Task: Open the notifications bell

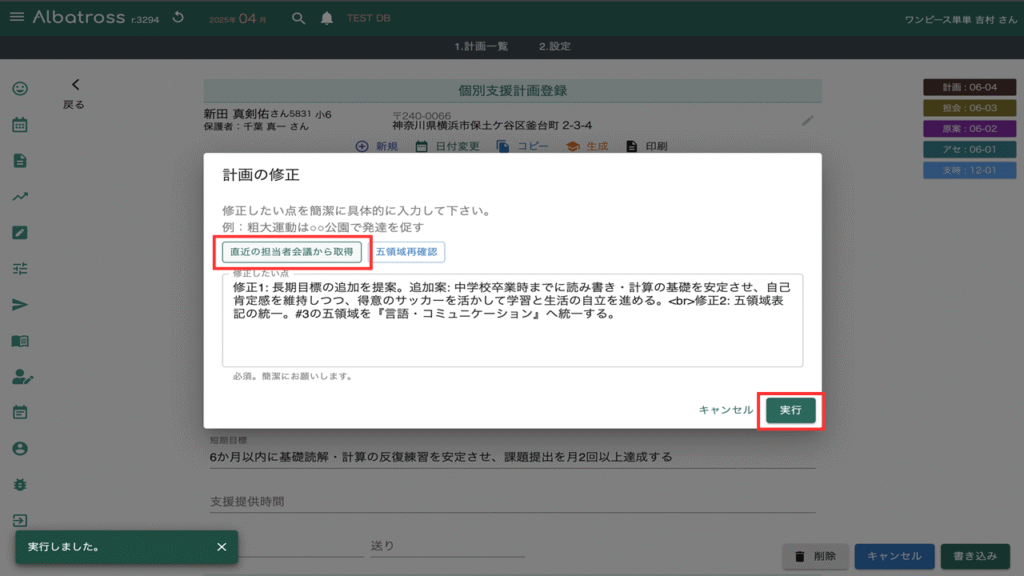Action: pos(327,18)
